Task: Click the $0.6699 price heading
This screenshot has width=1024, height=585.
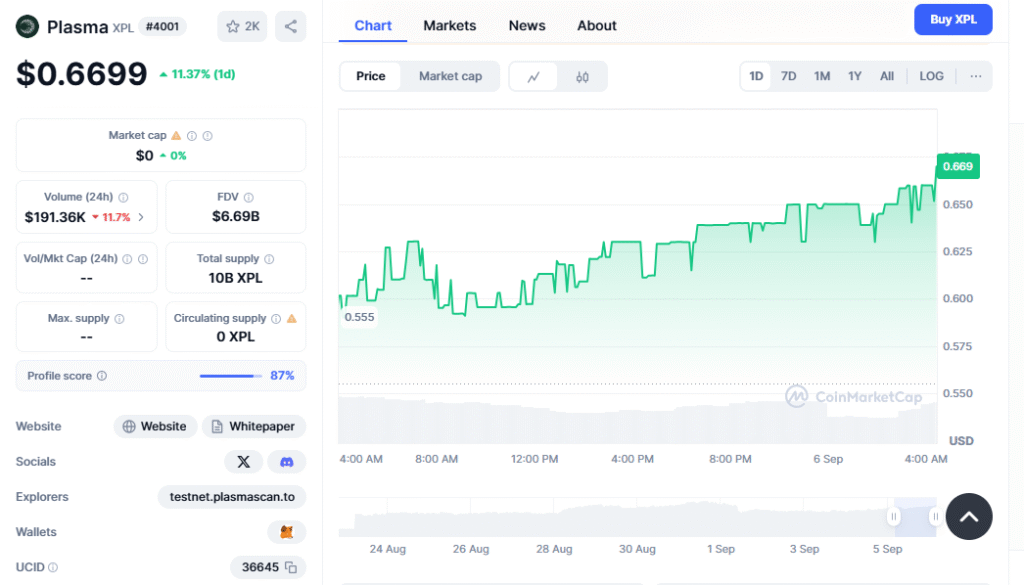Action: tap(82, 74)
